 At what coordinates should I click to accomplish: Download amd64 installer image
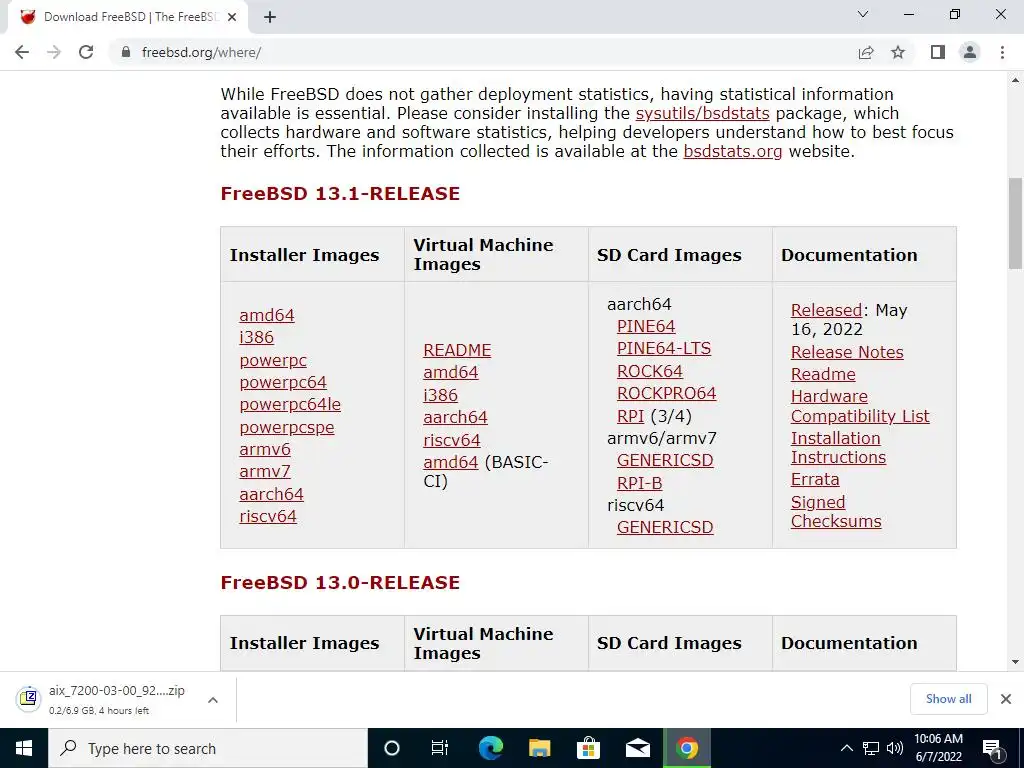coord(266,315)
